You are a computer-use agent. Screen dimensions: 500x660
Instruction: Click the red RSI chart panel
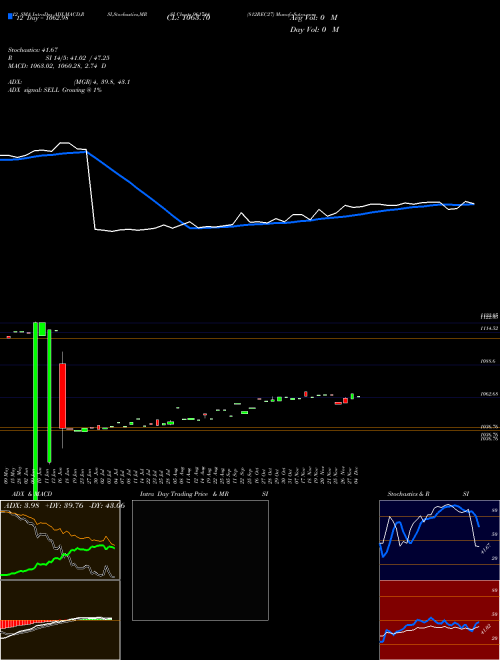tap(439, 620)
